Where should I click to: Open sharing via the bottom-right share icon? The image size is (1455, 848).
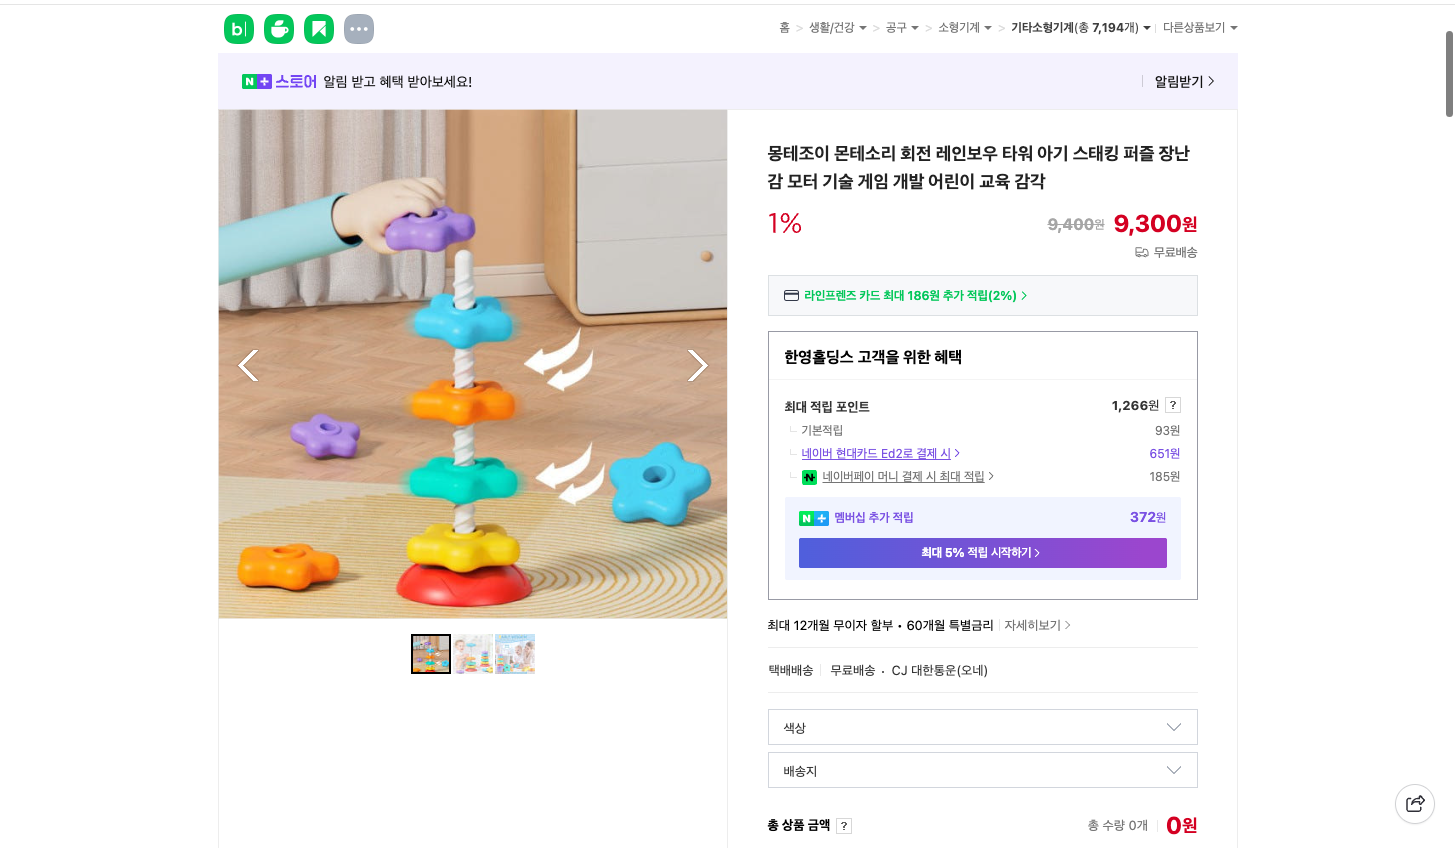(1414, 803)
